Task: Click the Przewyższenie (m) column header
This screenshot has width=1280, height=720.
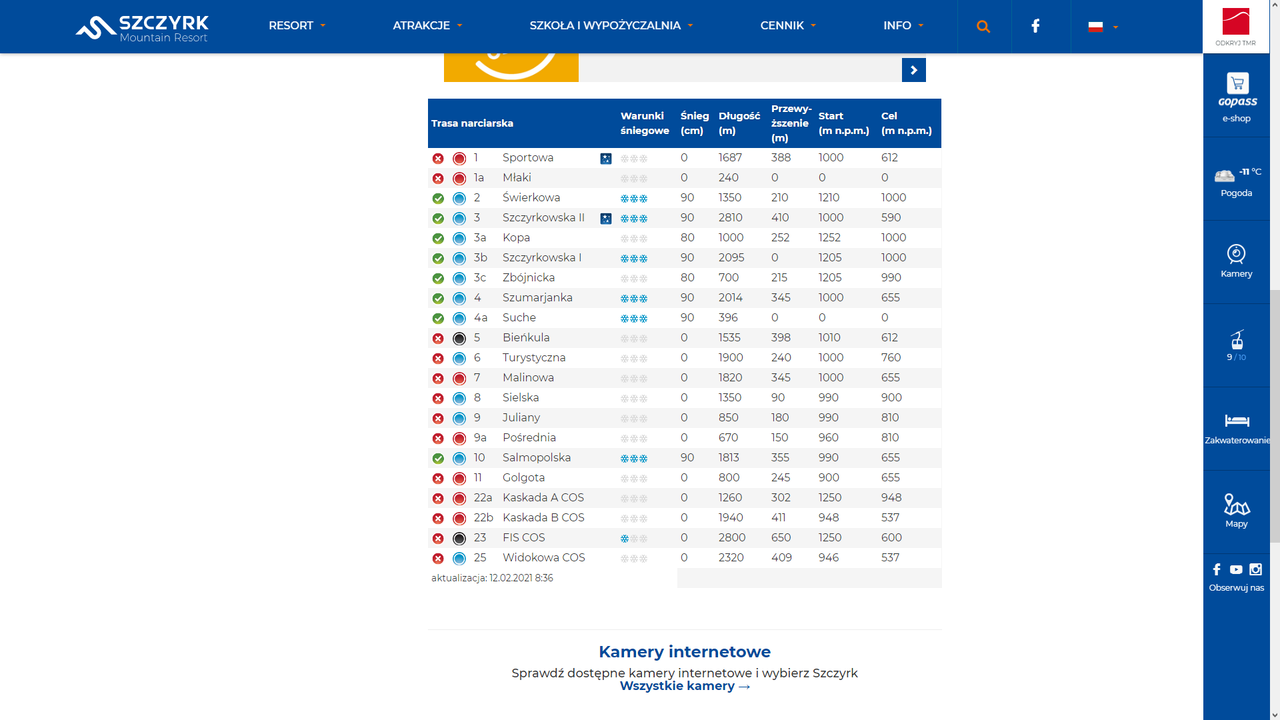Action: click(792, 123)
